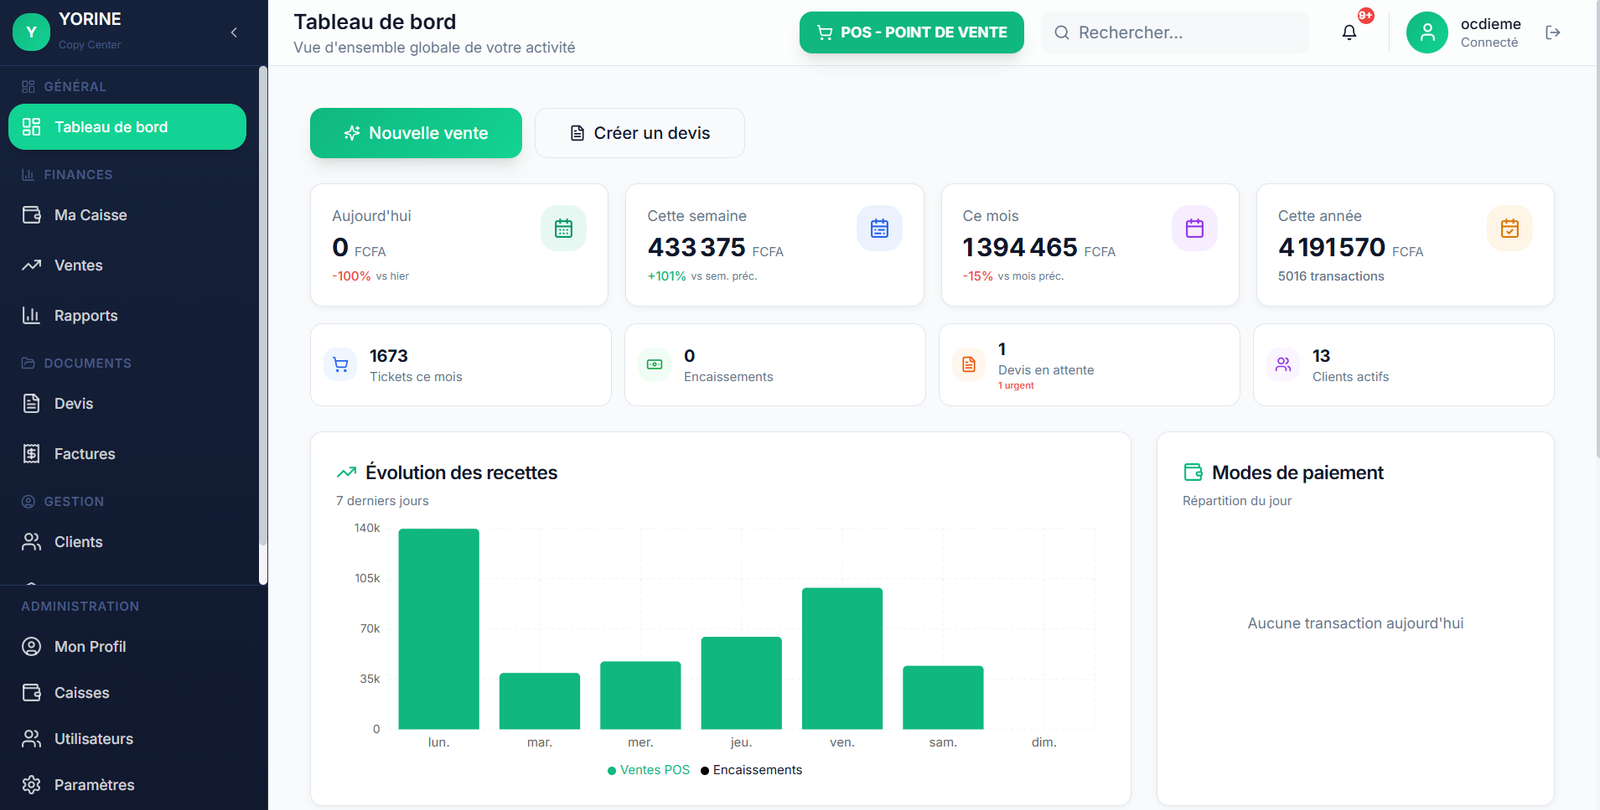Click the shopping cart icon for Tickets ce mois

coord(341,365)
